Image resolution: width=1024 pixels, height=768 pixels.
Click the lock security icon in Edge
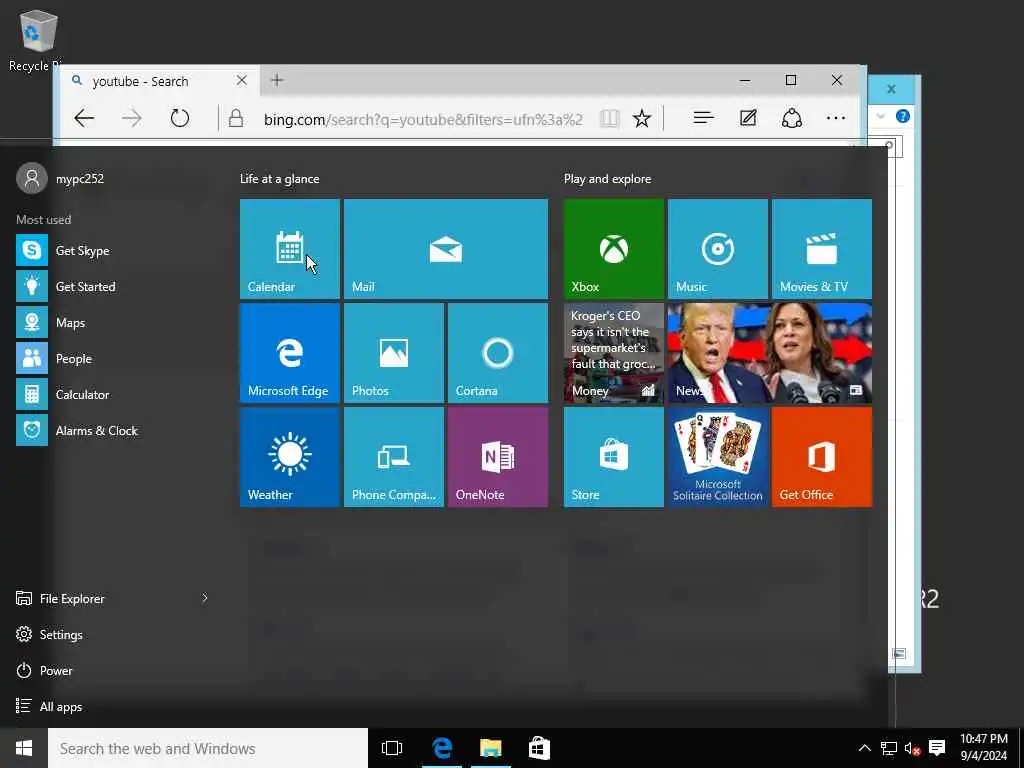point(236,118)
